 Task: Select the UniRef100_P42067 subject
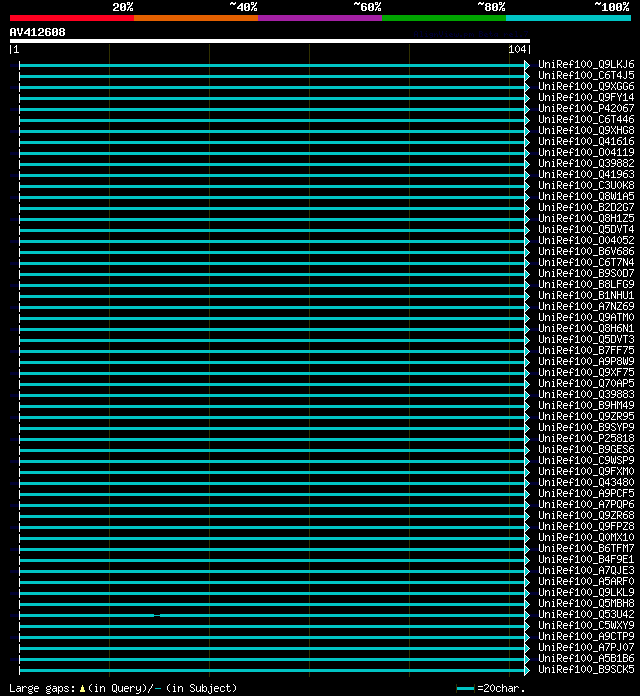(586, 108)
